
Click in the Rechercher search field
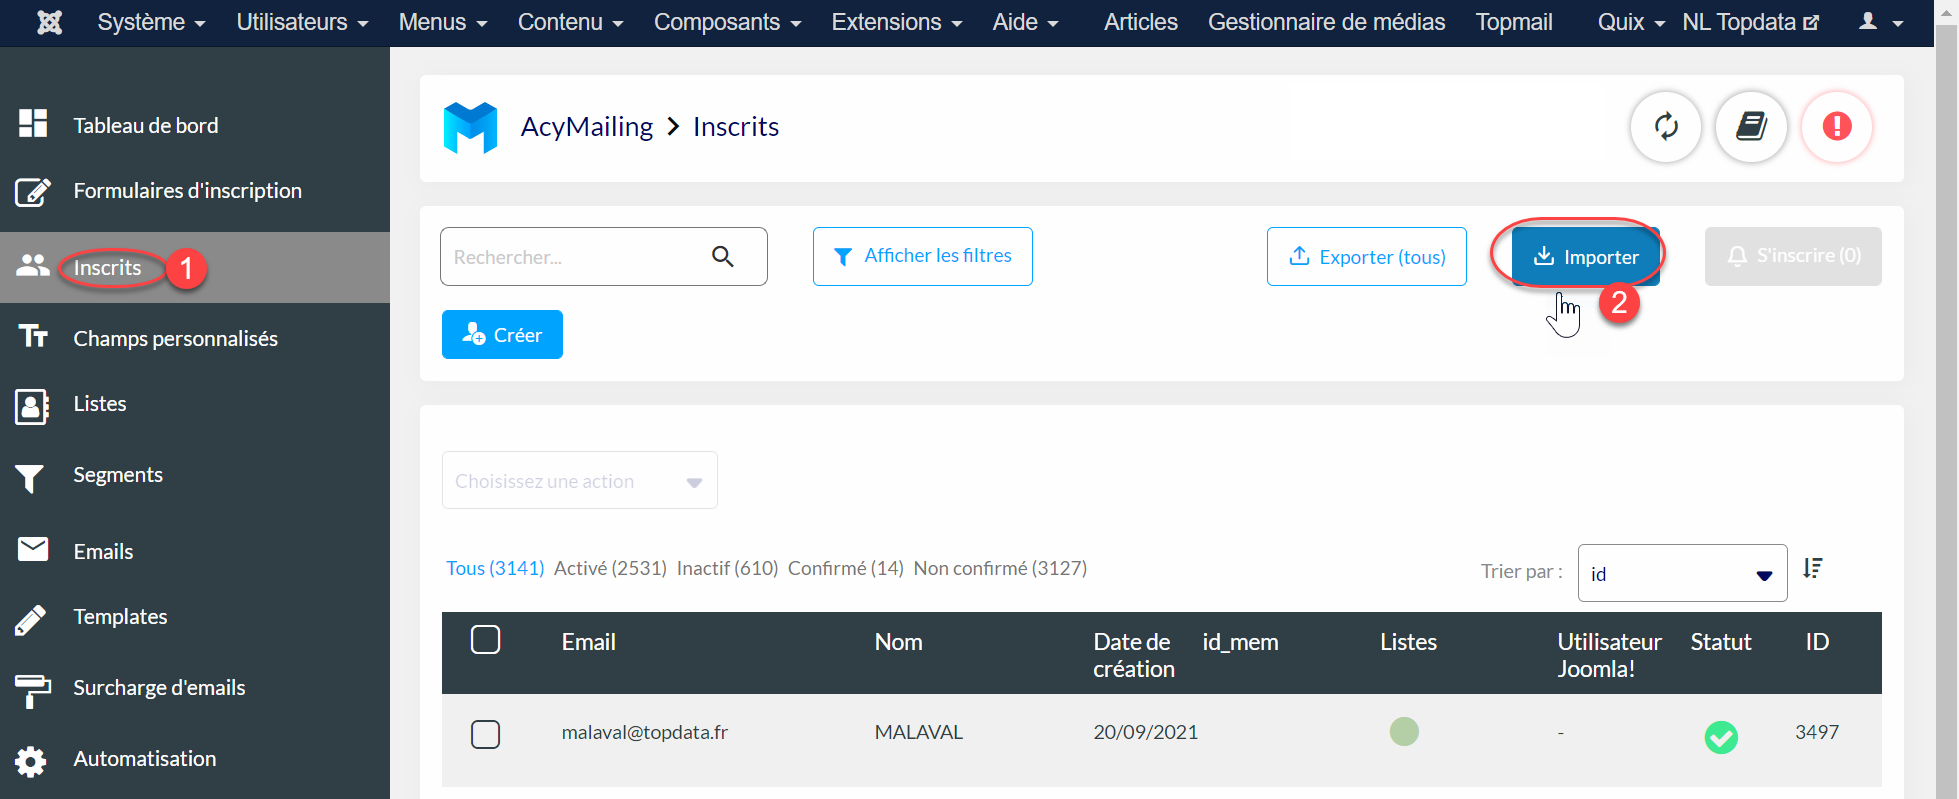(x=575, y=257)
